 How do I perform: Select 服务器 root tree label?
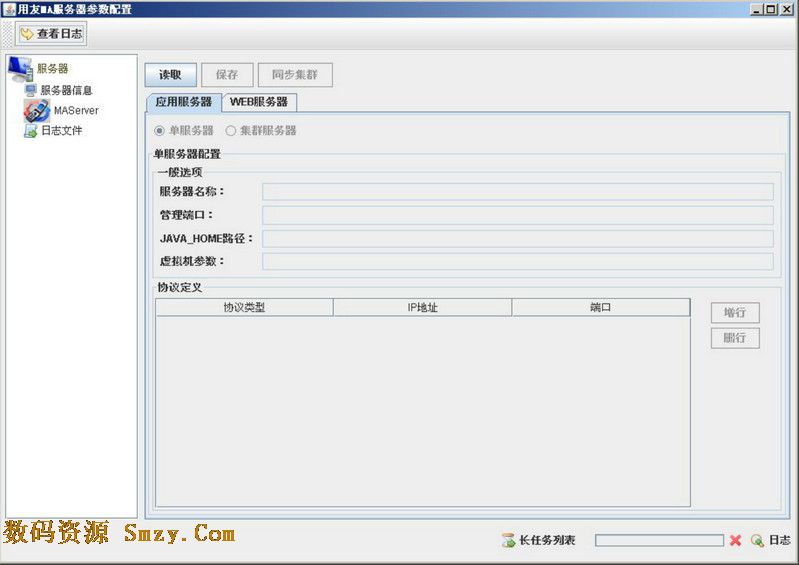52,69
